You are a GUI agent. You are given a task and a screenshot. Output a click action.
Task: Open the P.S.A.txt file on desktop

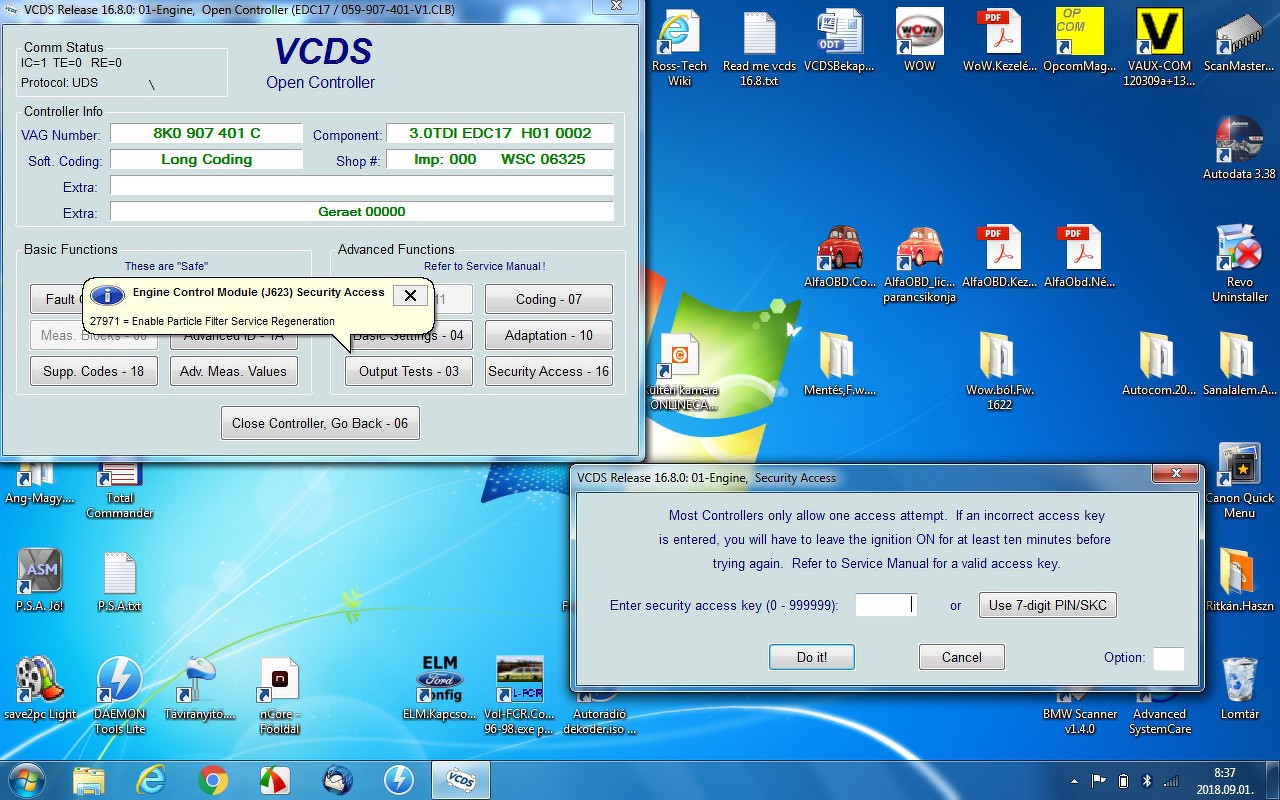[x=119, y=580]
